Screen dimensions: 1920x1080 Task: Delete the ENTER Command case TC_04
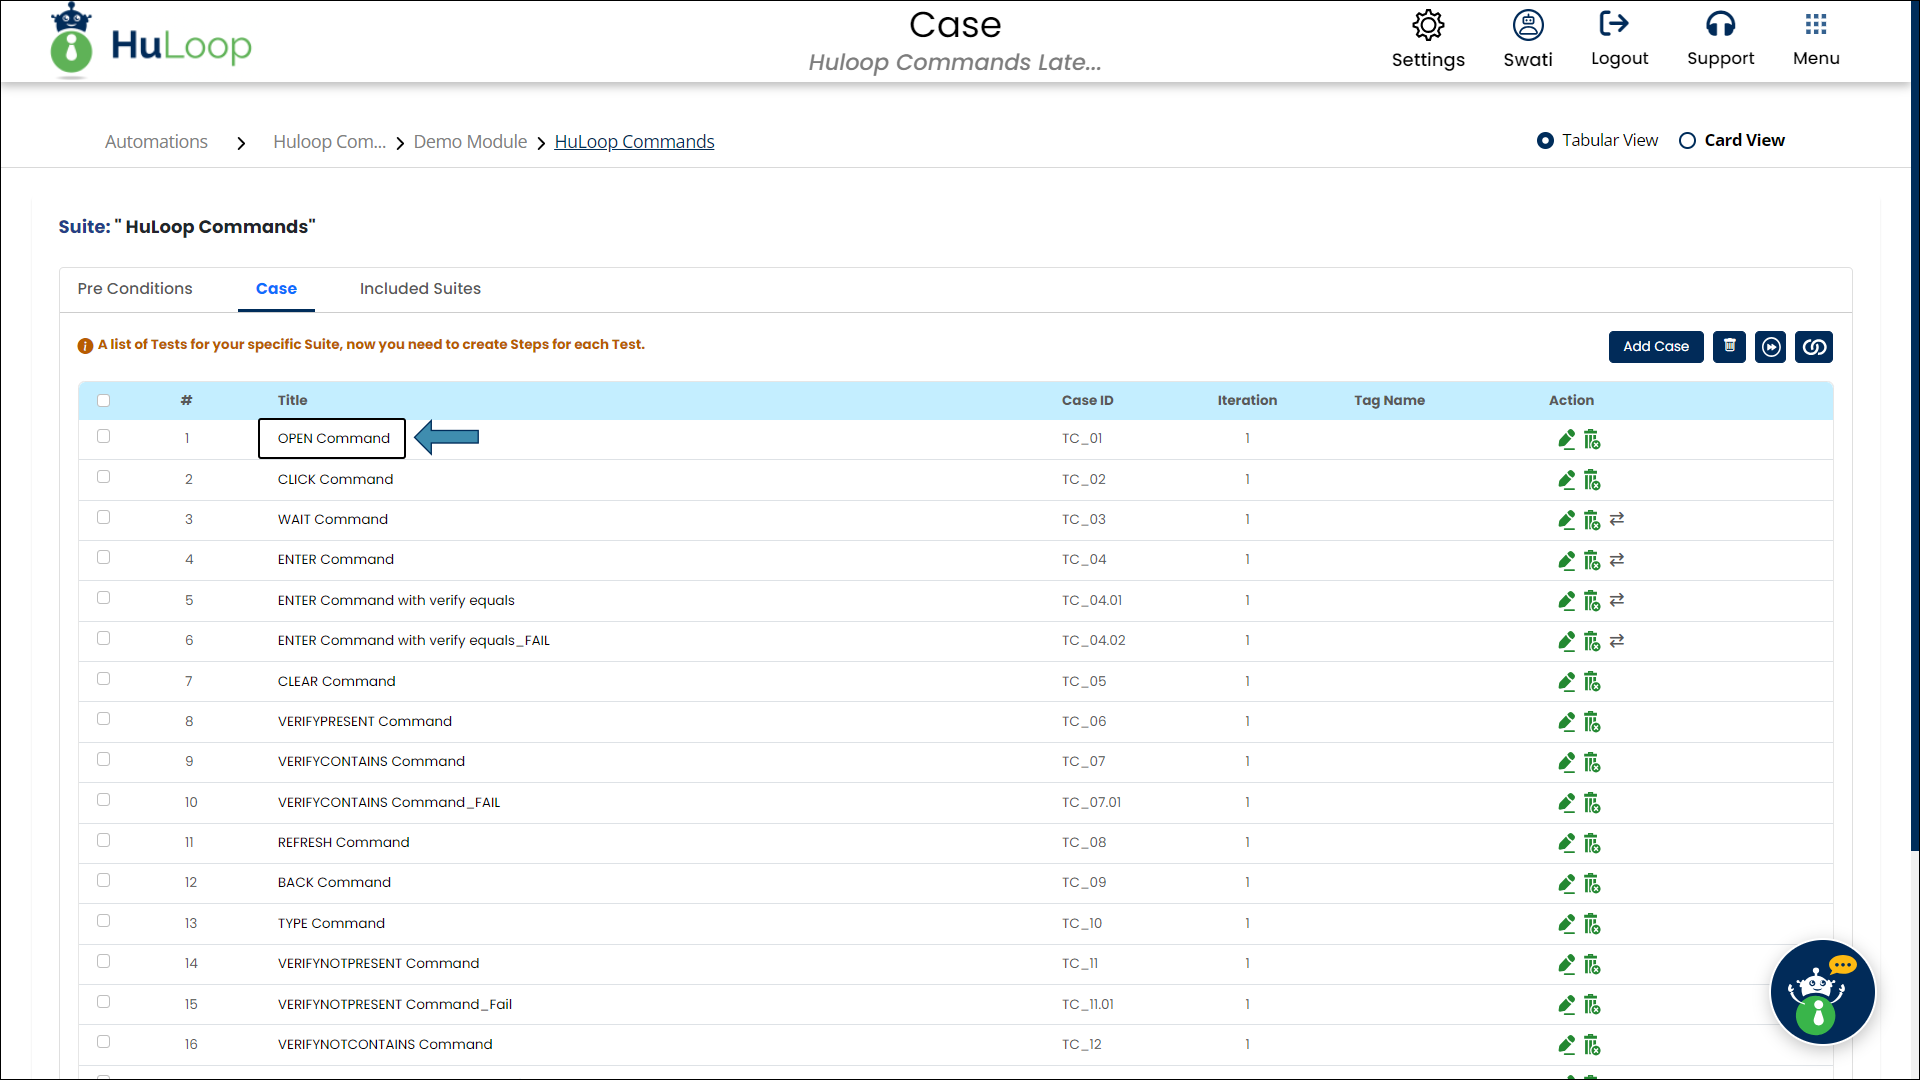1592,560
